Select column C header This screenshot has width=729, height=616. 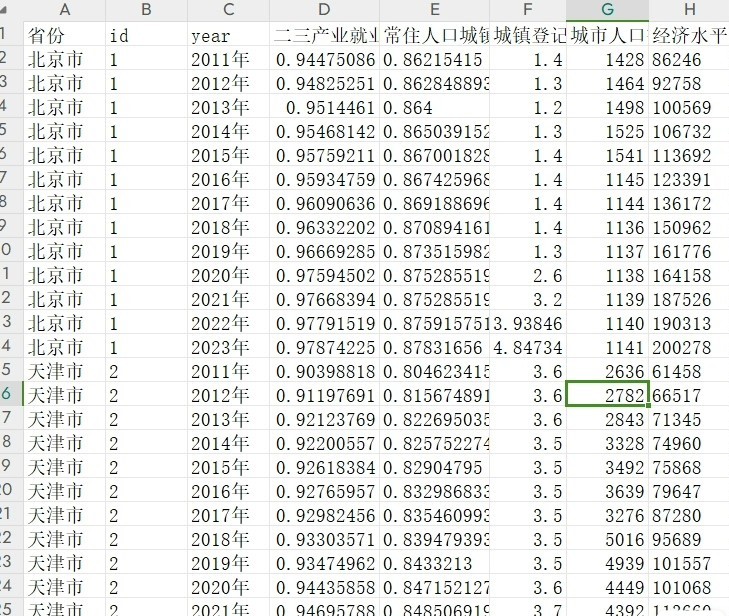228,10
